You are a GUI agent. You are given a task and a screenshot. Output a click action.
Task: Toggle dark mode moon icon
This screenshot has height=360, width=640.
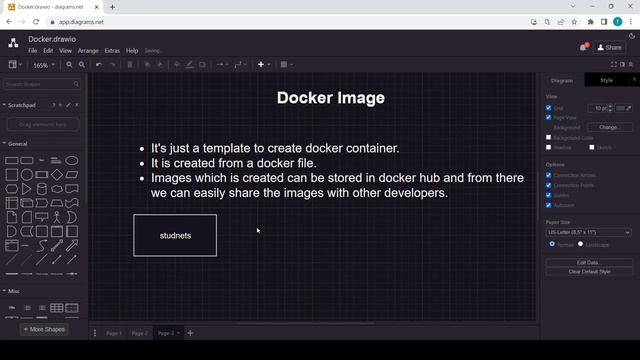pos(632,36)
